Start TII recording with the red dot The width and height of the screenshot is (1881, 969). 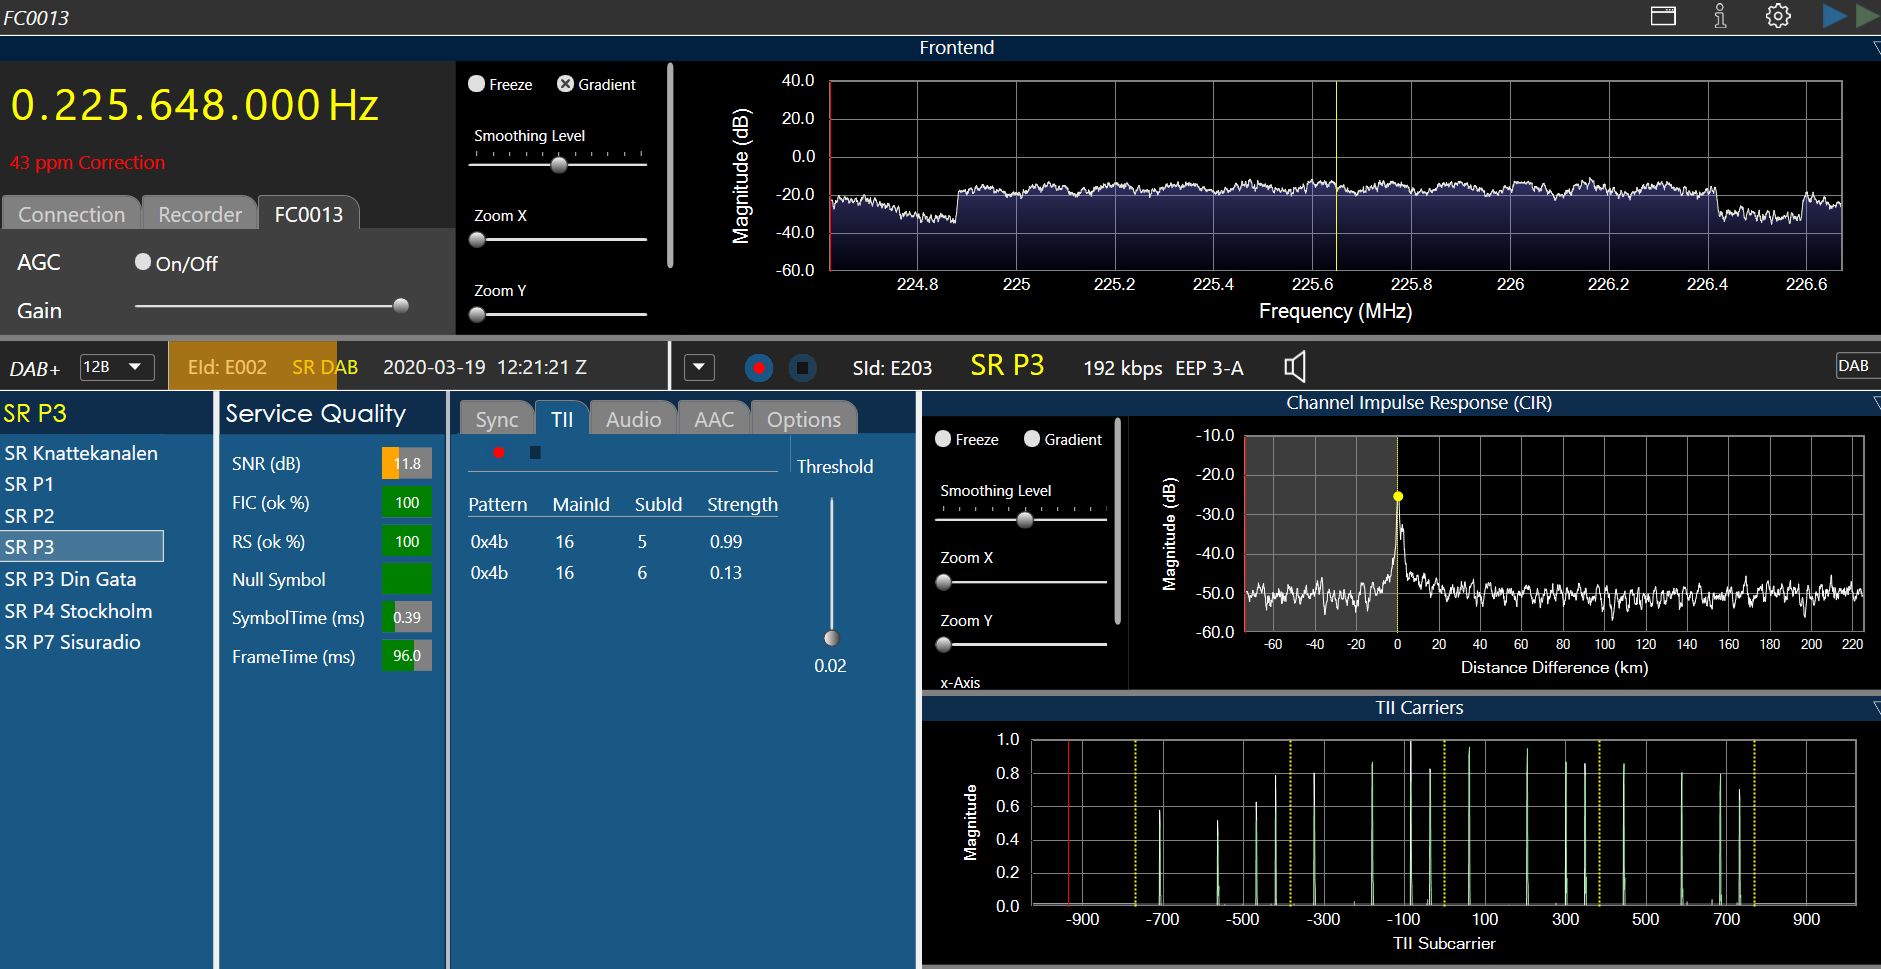click(x=499, y=453)
